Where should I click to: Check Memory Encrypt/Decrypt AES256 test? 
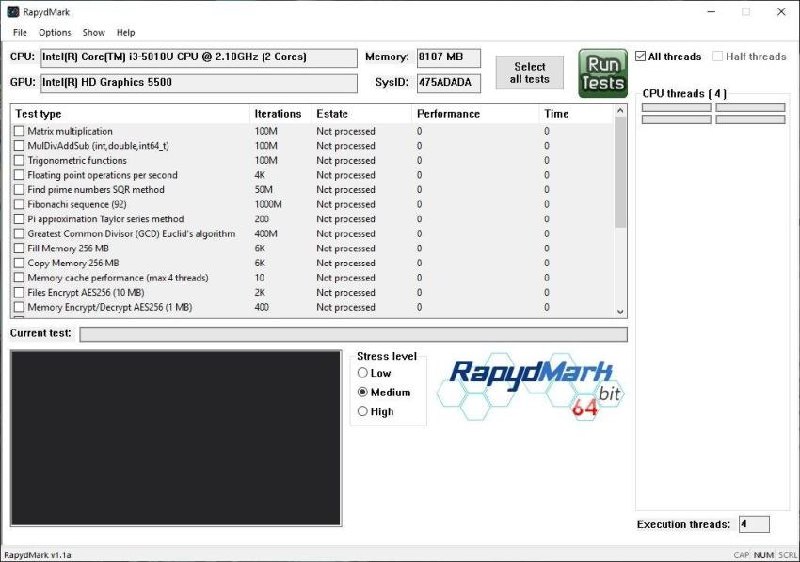19,308
